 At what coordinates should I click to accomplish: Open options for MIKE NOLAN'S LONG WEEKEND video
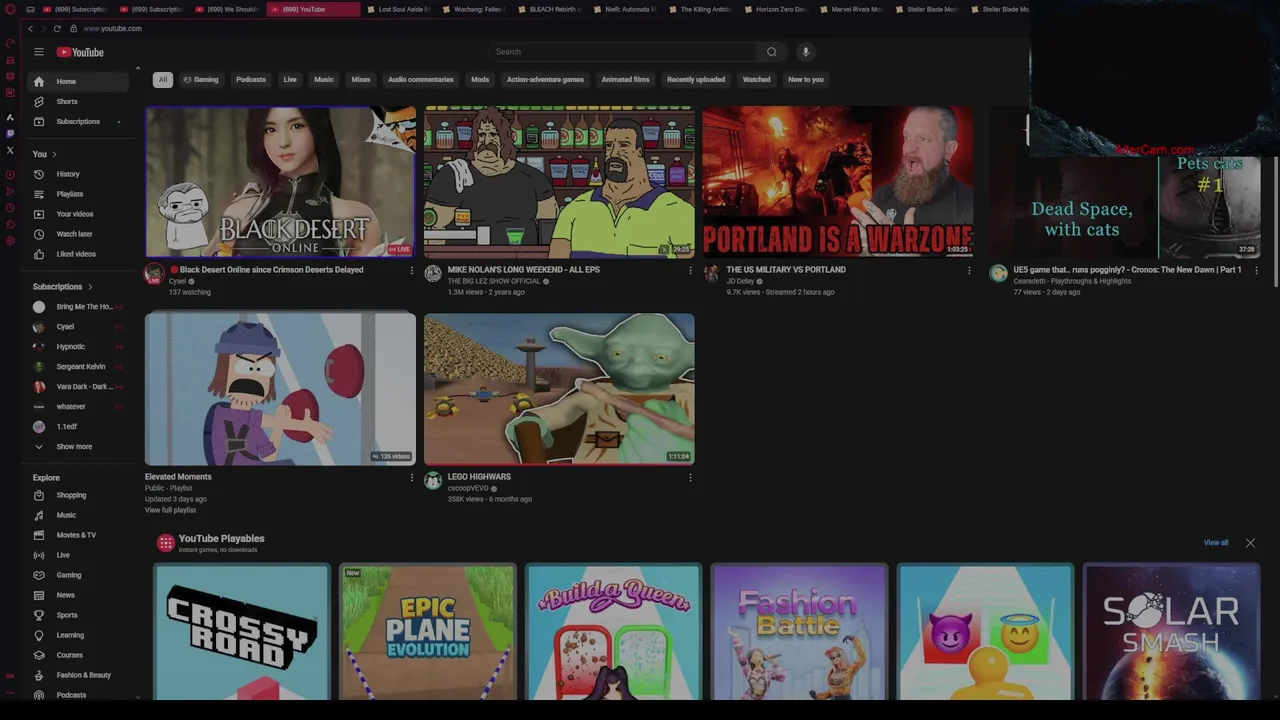pyautogui.click(x=690, y=270)
